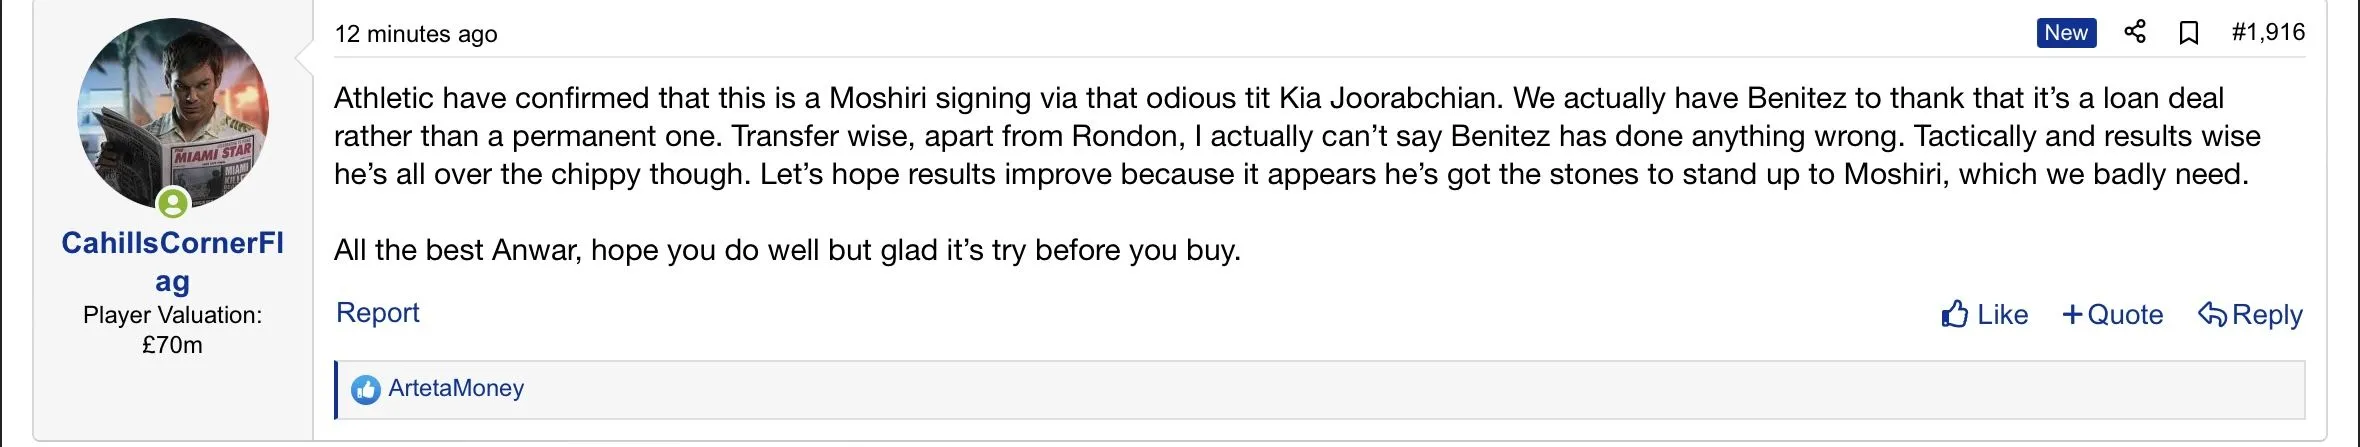Open the Dexter avatar profile picture
This screenshot has width=2360, height=447.
[x=173, y=110]
